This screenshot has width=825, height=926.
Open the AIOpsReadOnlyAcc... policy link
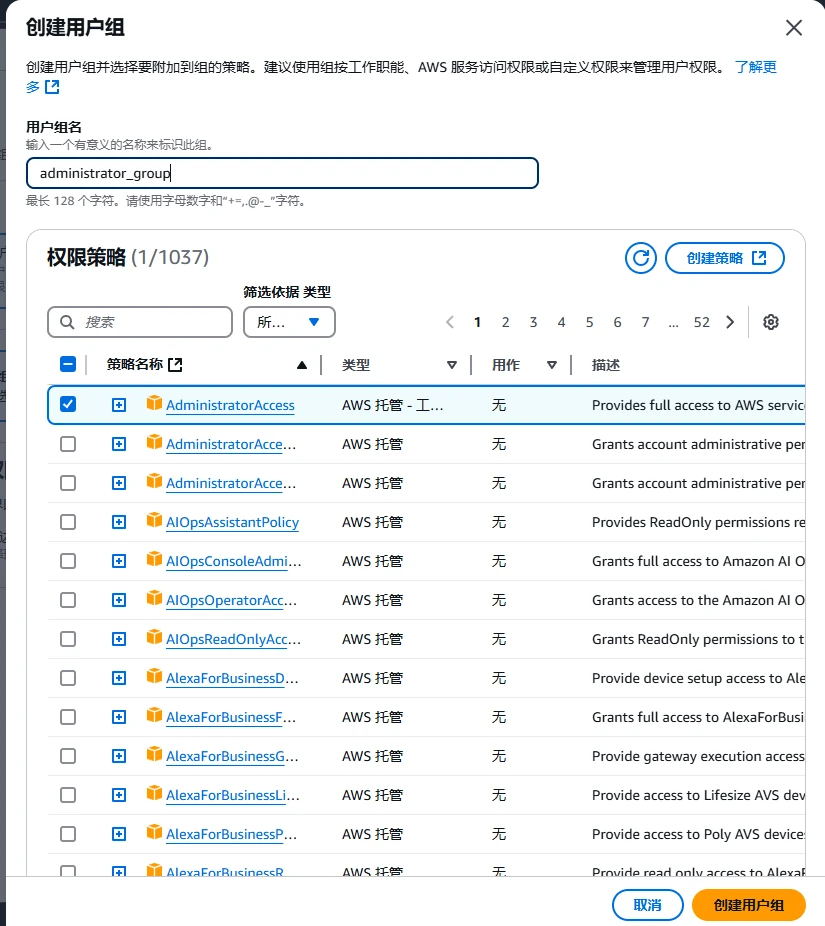pyautogui.click(x=233, y=639)
